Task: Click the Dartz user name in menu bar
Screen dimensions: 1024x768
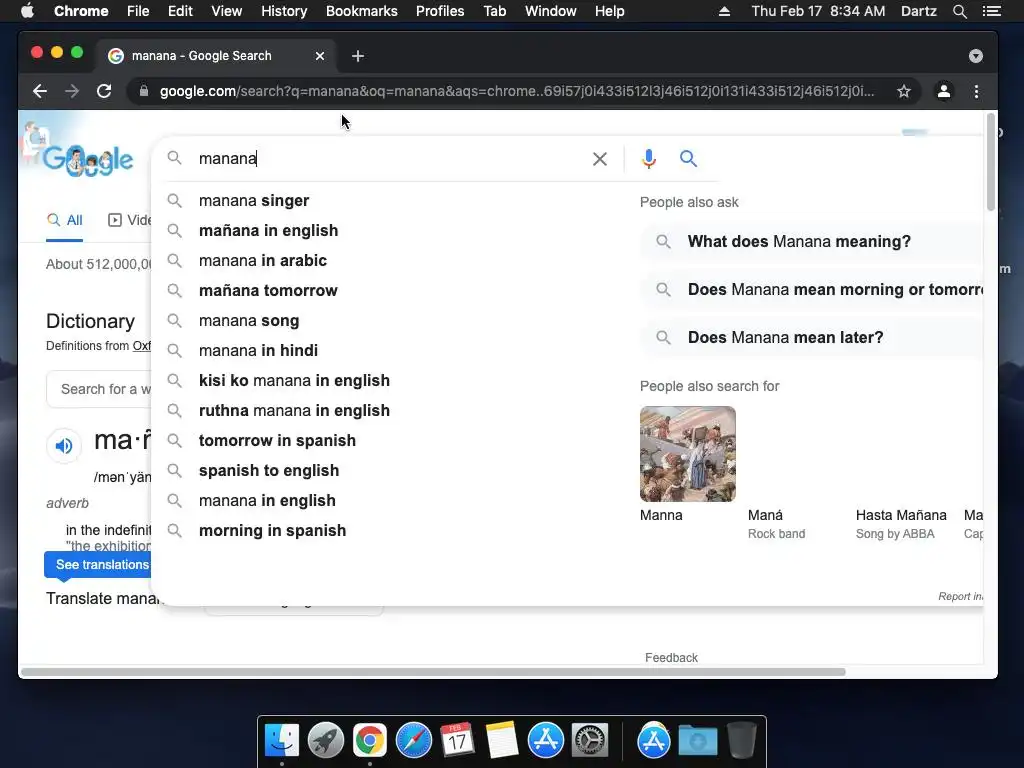Action: pyautogui.click(x=918, y=11)
